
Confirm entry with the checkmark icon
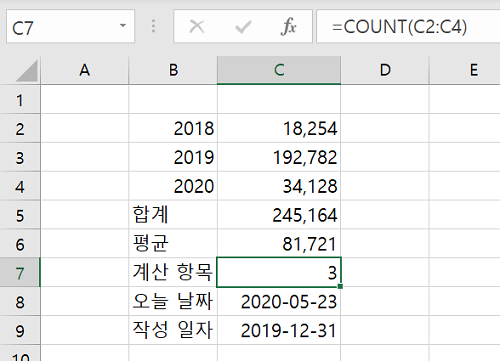pyautogui.click(x=243, y=27)
